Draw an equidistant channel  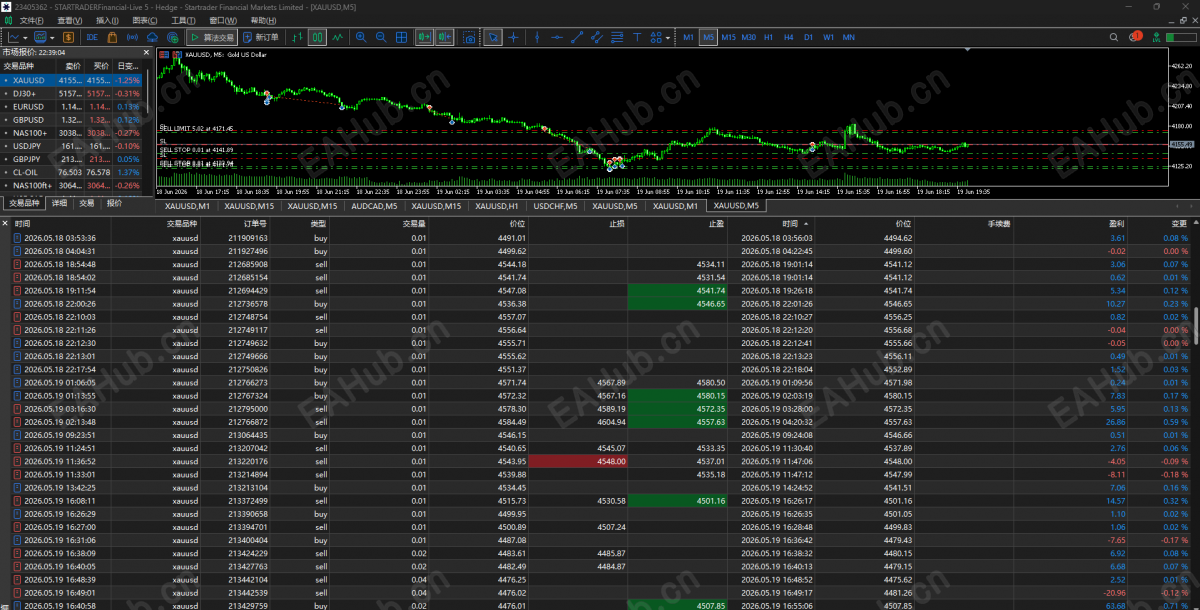[x=597, y=37]
